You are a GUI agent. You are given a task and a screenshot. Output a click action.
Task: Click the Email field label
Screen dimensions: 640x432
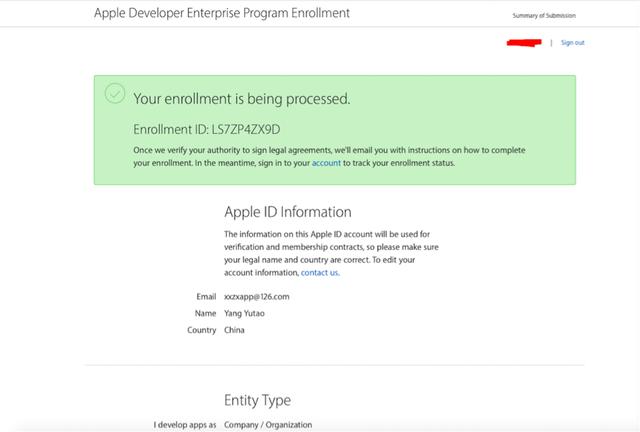(206, 297)
